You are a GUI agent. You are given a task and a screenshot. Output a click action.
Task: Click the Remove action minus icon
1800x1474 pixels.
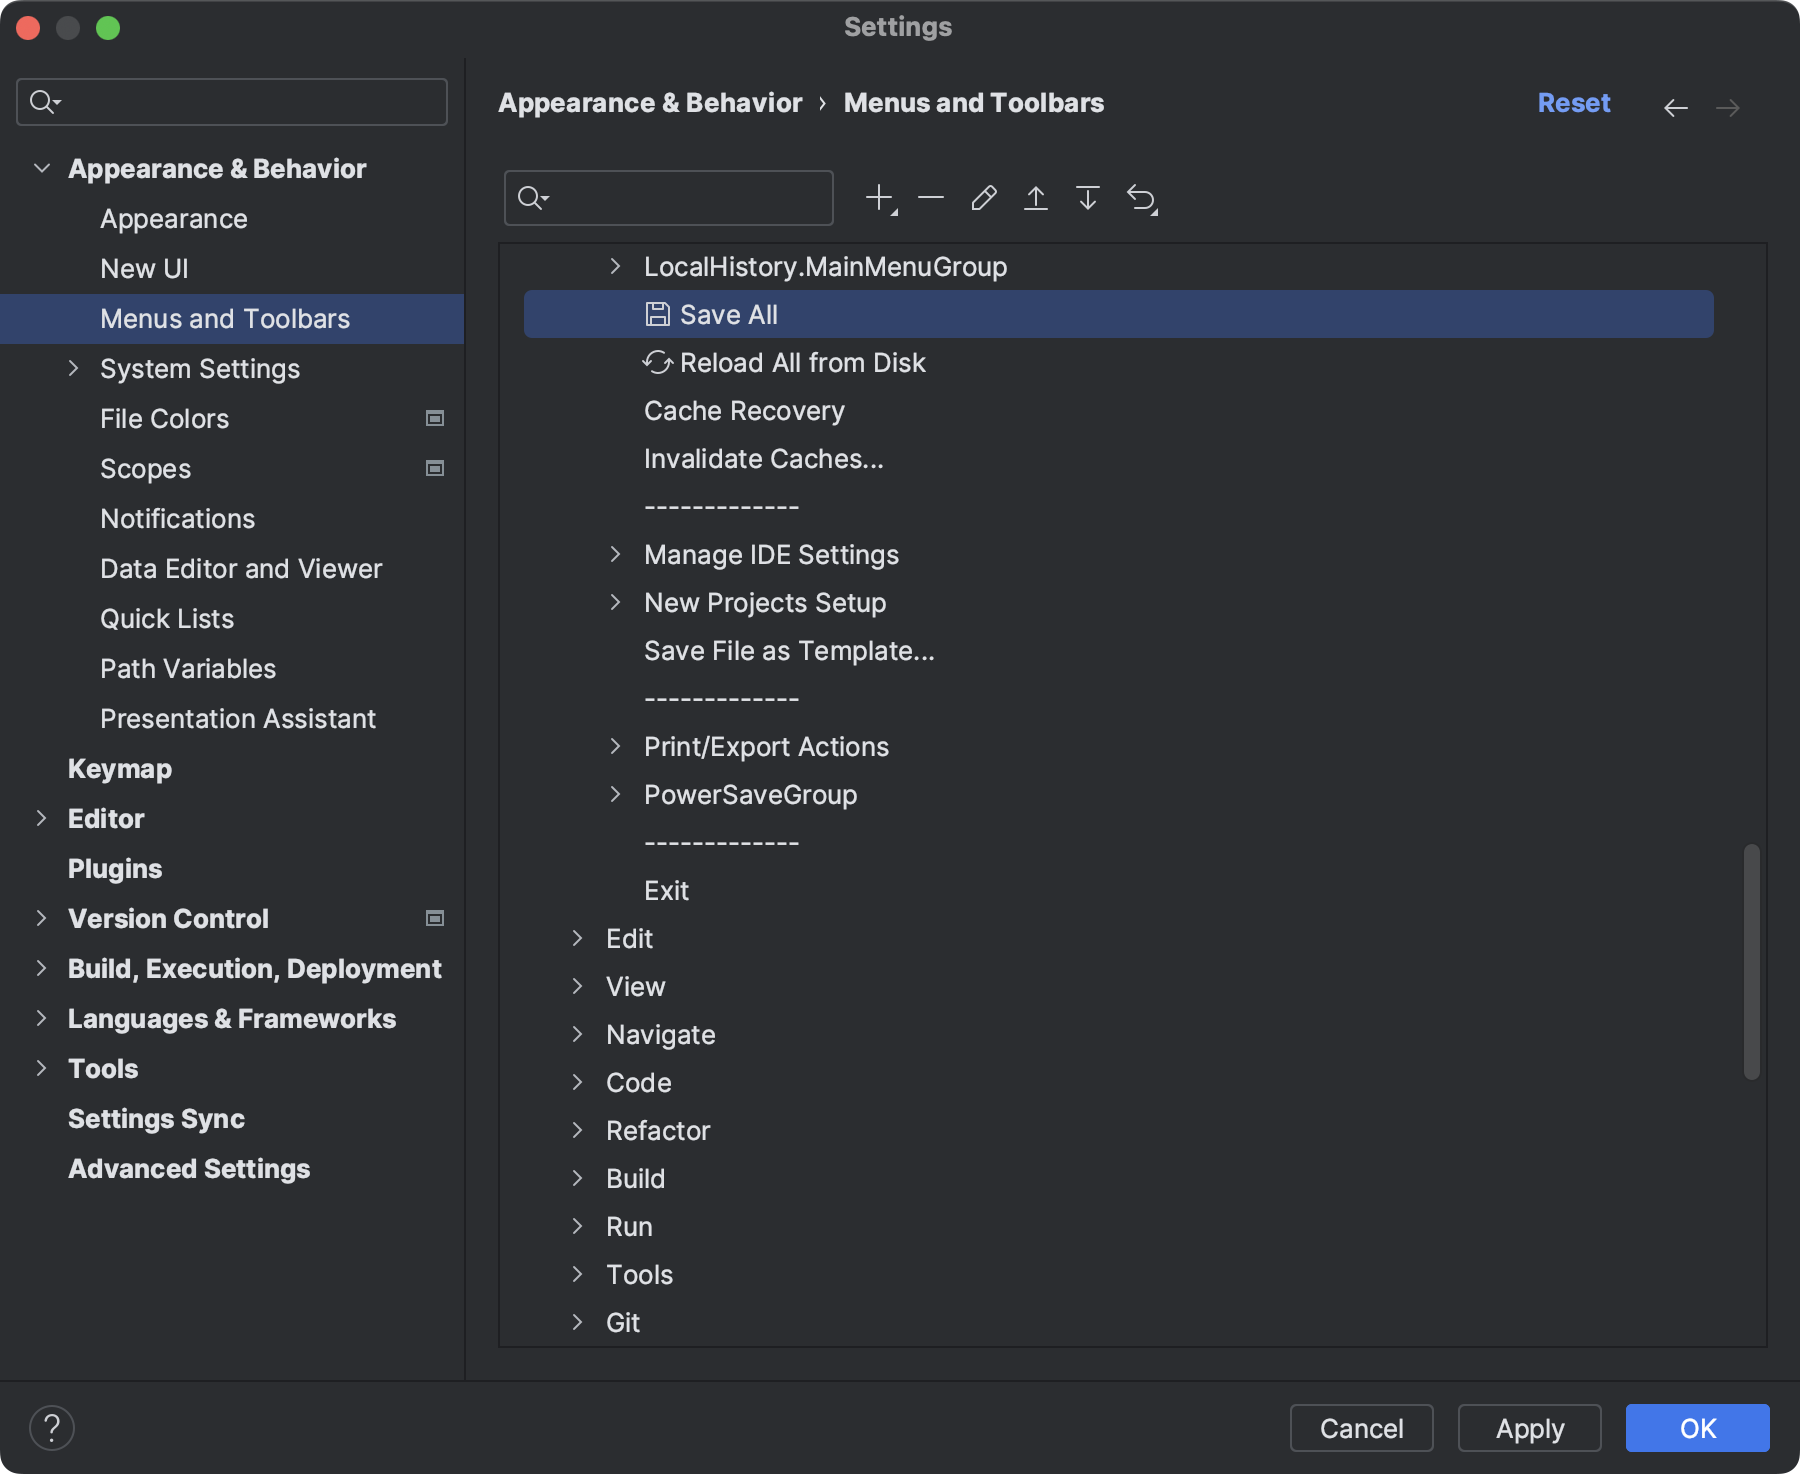930,197
